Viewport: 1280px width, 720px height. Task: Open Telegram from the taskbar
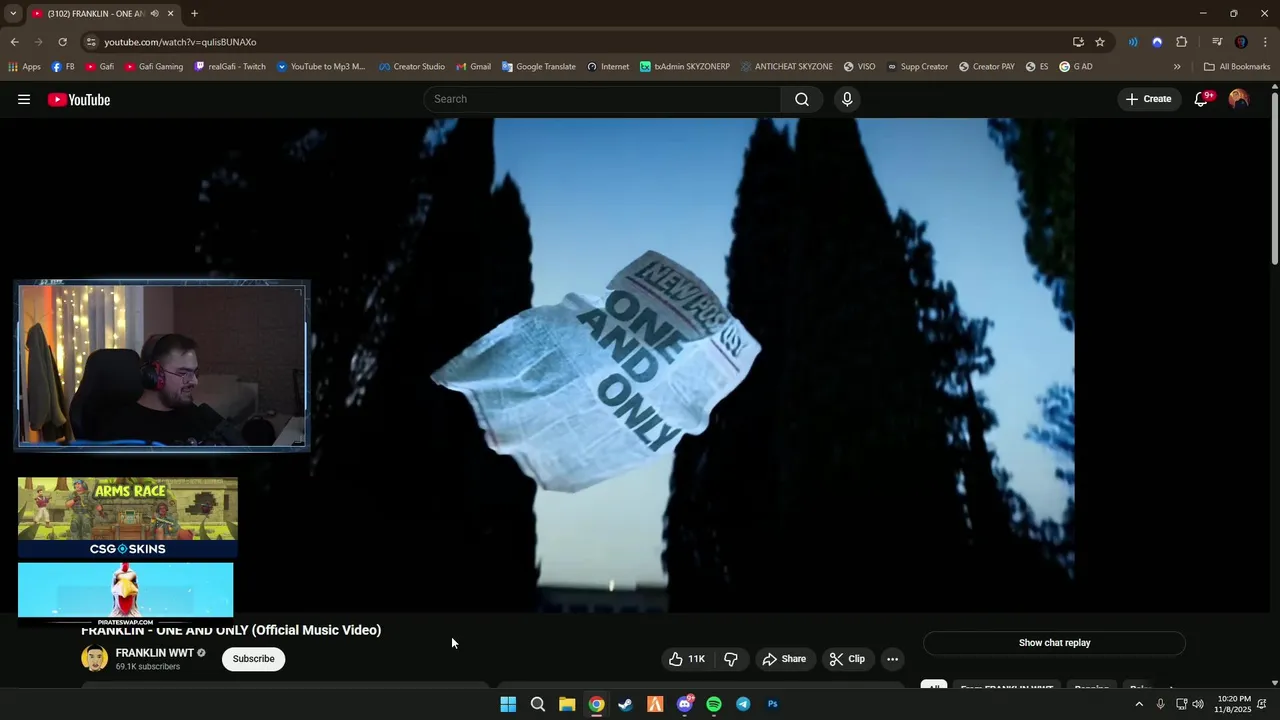(x=743, y=704)
